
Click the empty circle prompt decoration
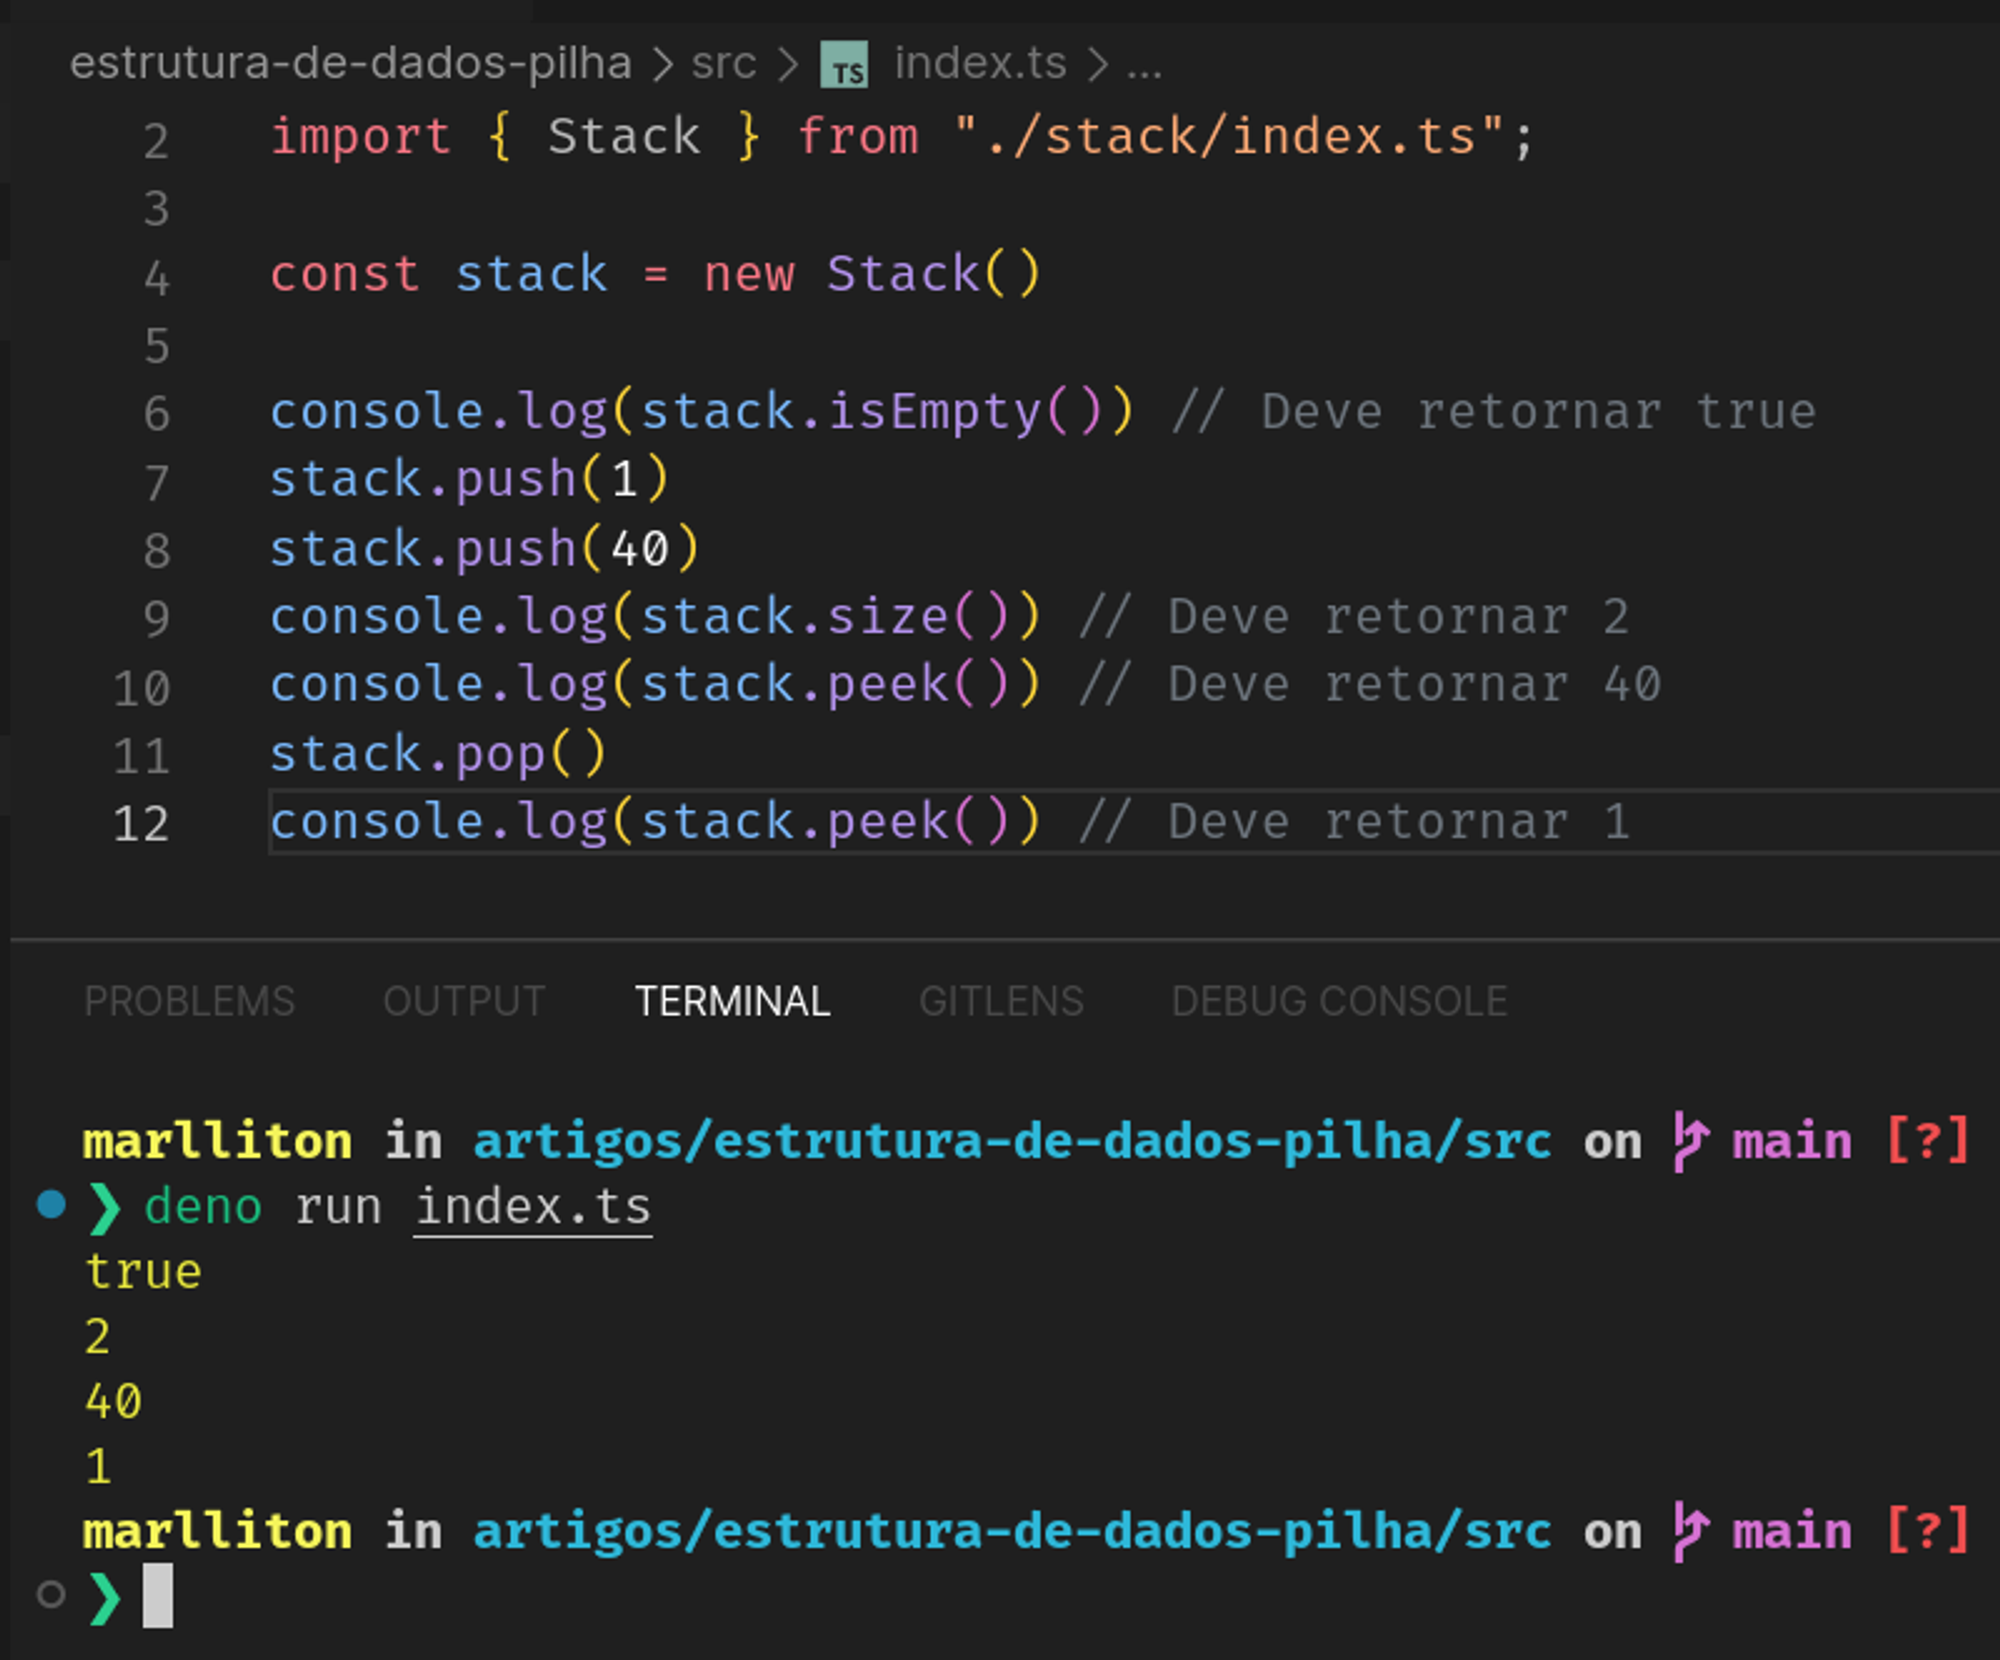click(x=51, y=1594)
